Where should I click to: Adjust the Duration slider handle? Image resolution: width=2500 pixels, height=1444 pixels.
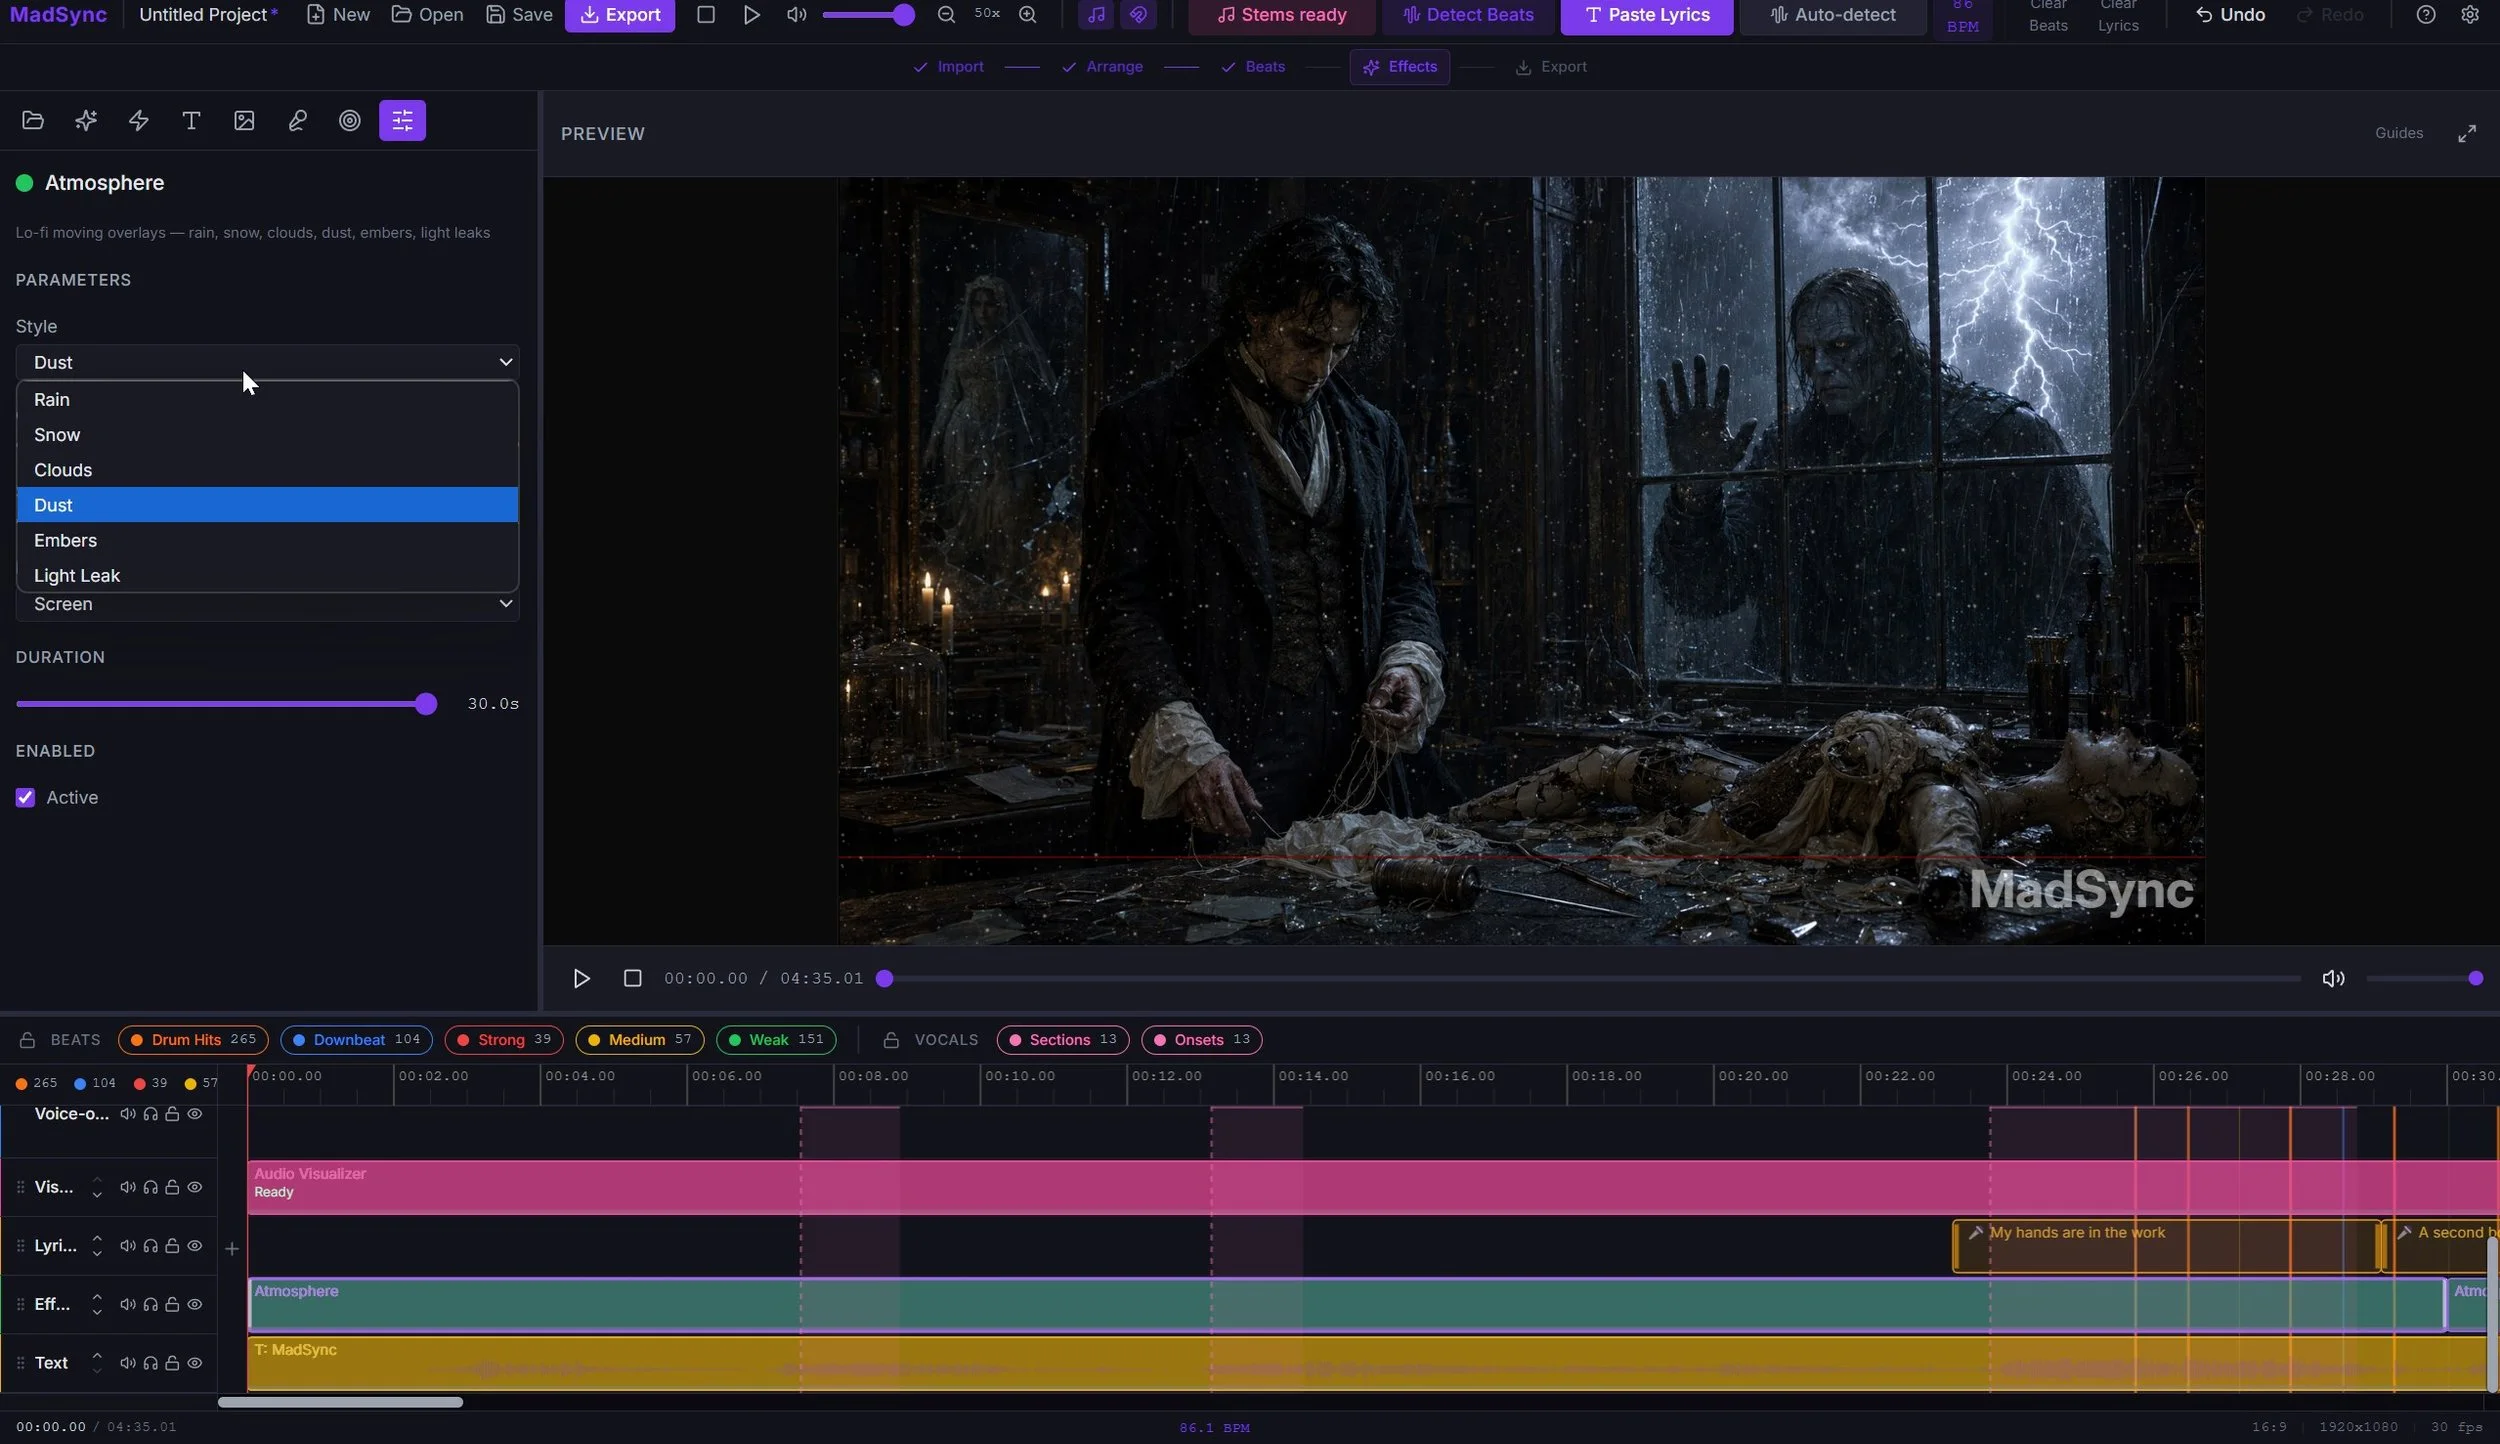[426, 705]
